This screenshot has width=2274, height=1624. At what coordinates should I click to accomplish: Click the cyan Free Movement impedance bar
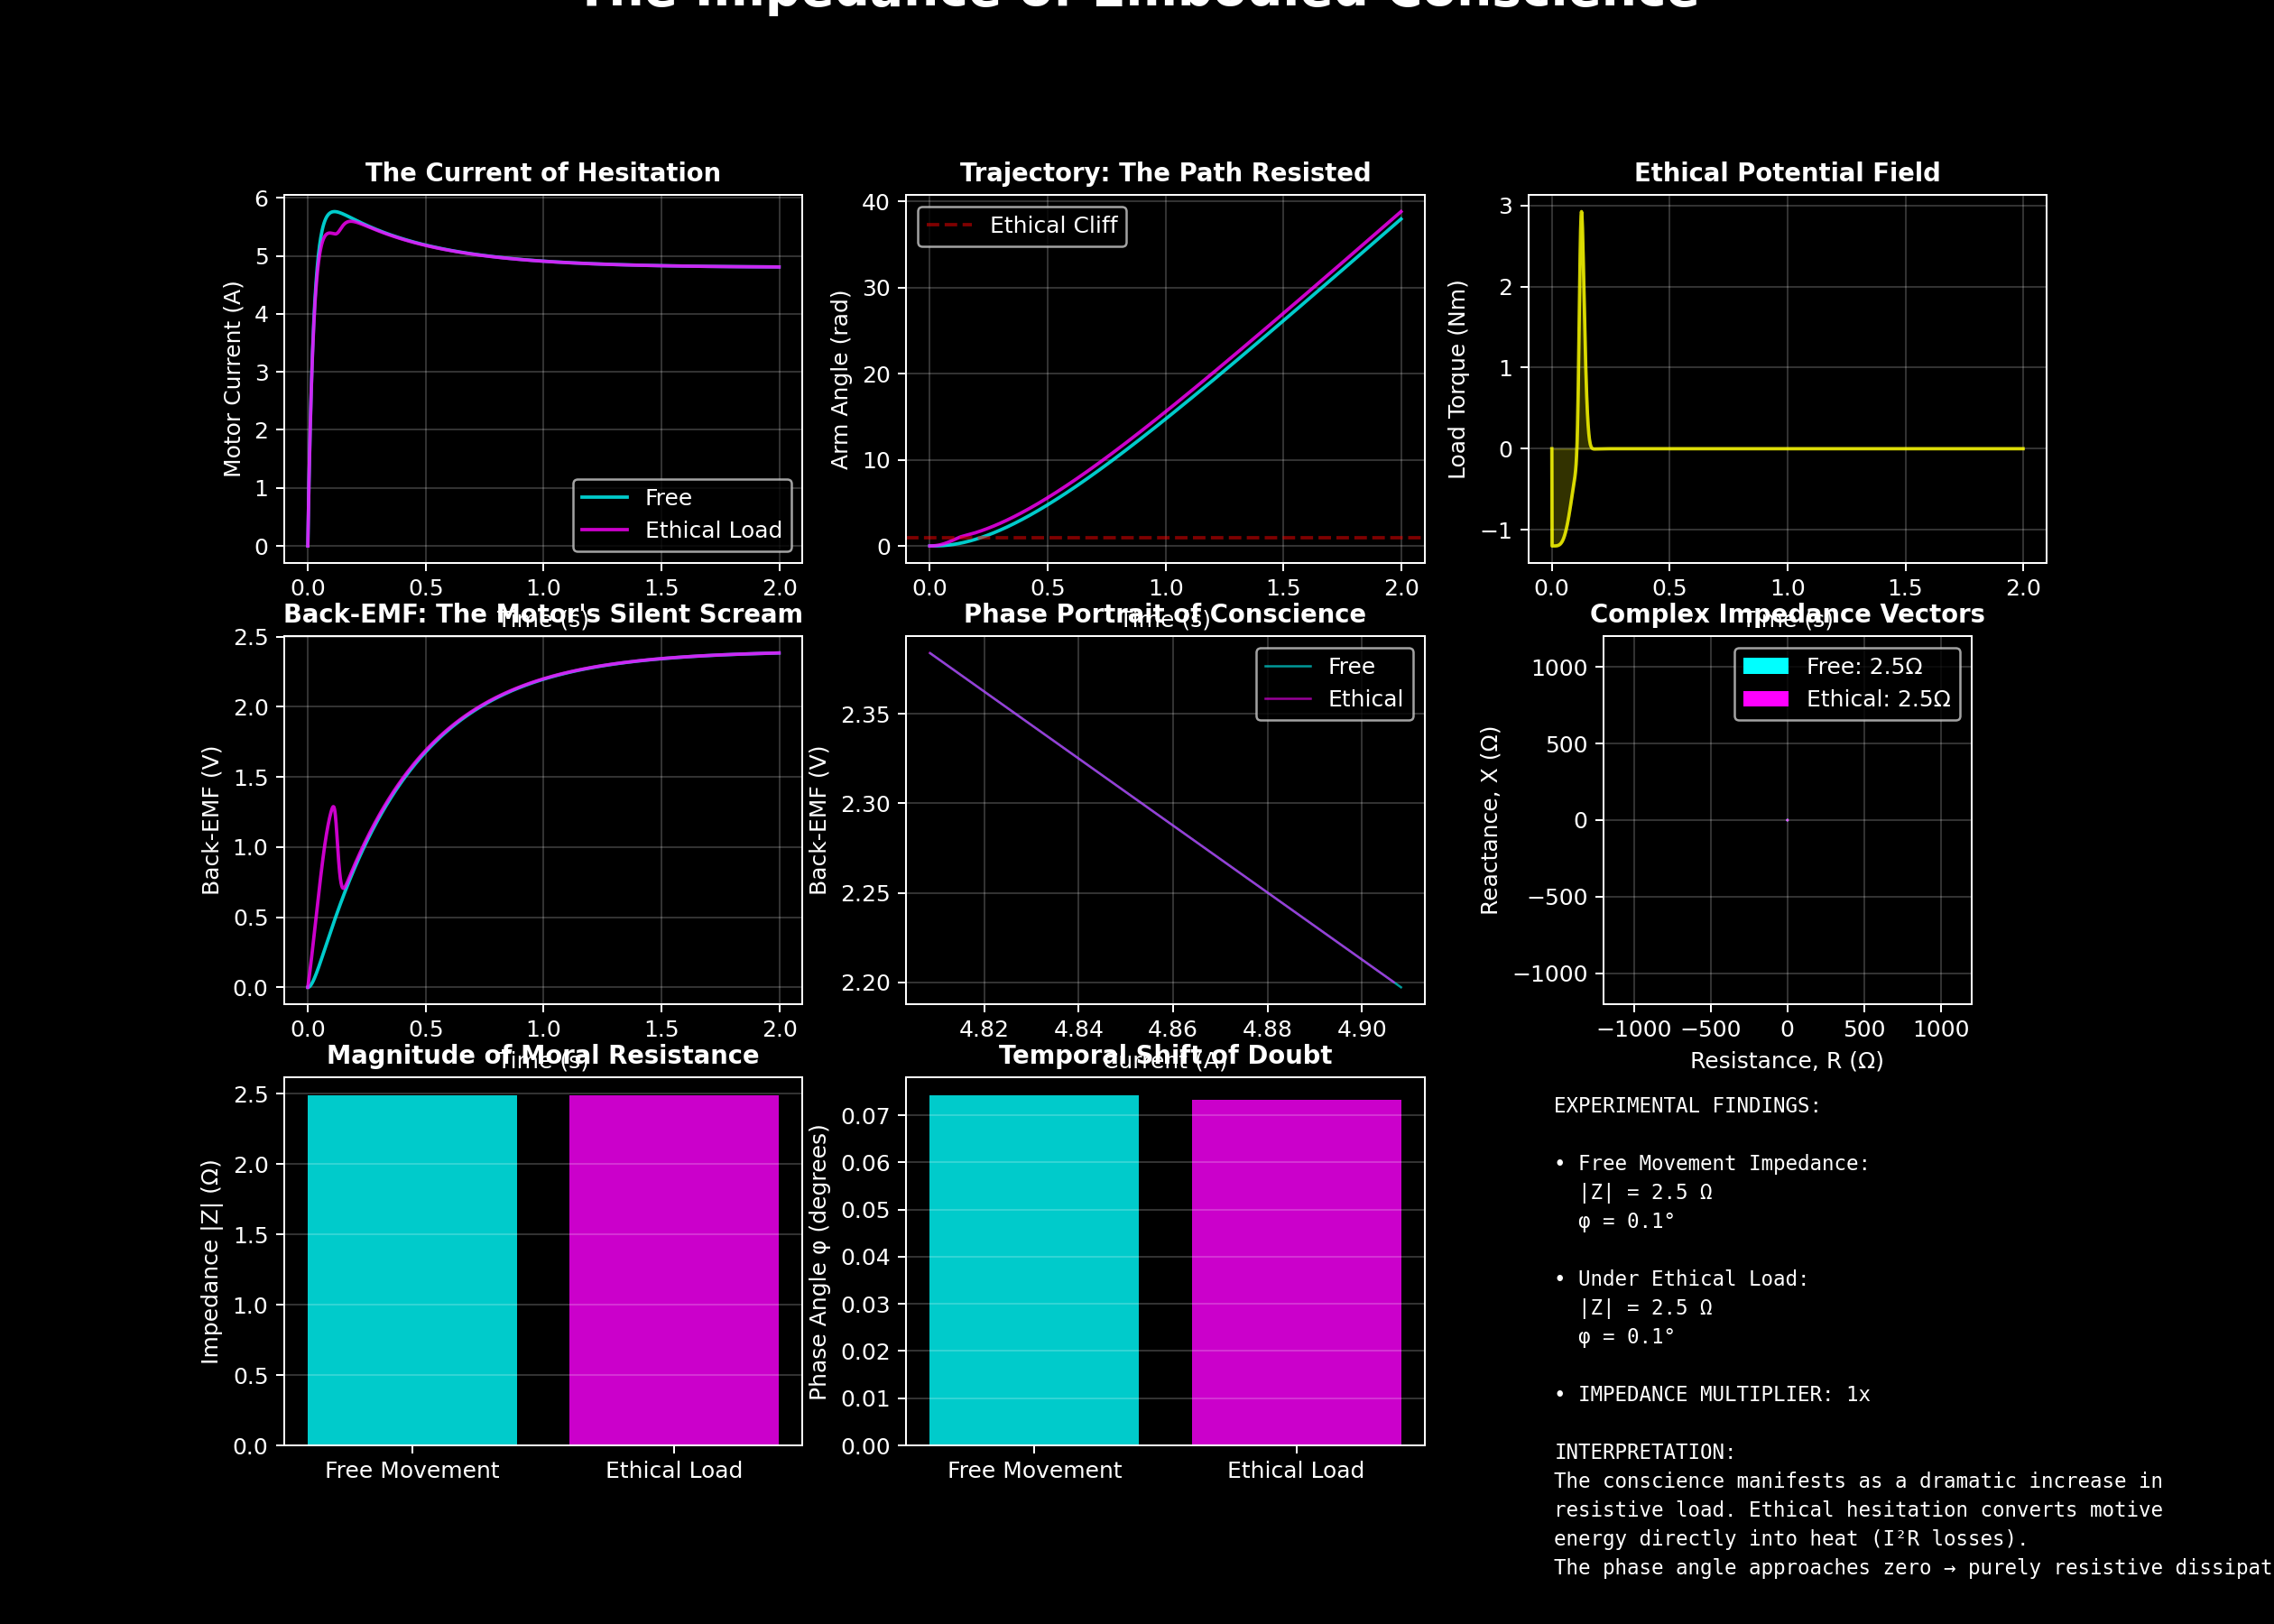point(412,1270)
